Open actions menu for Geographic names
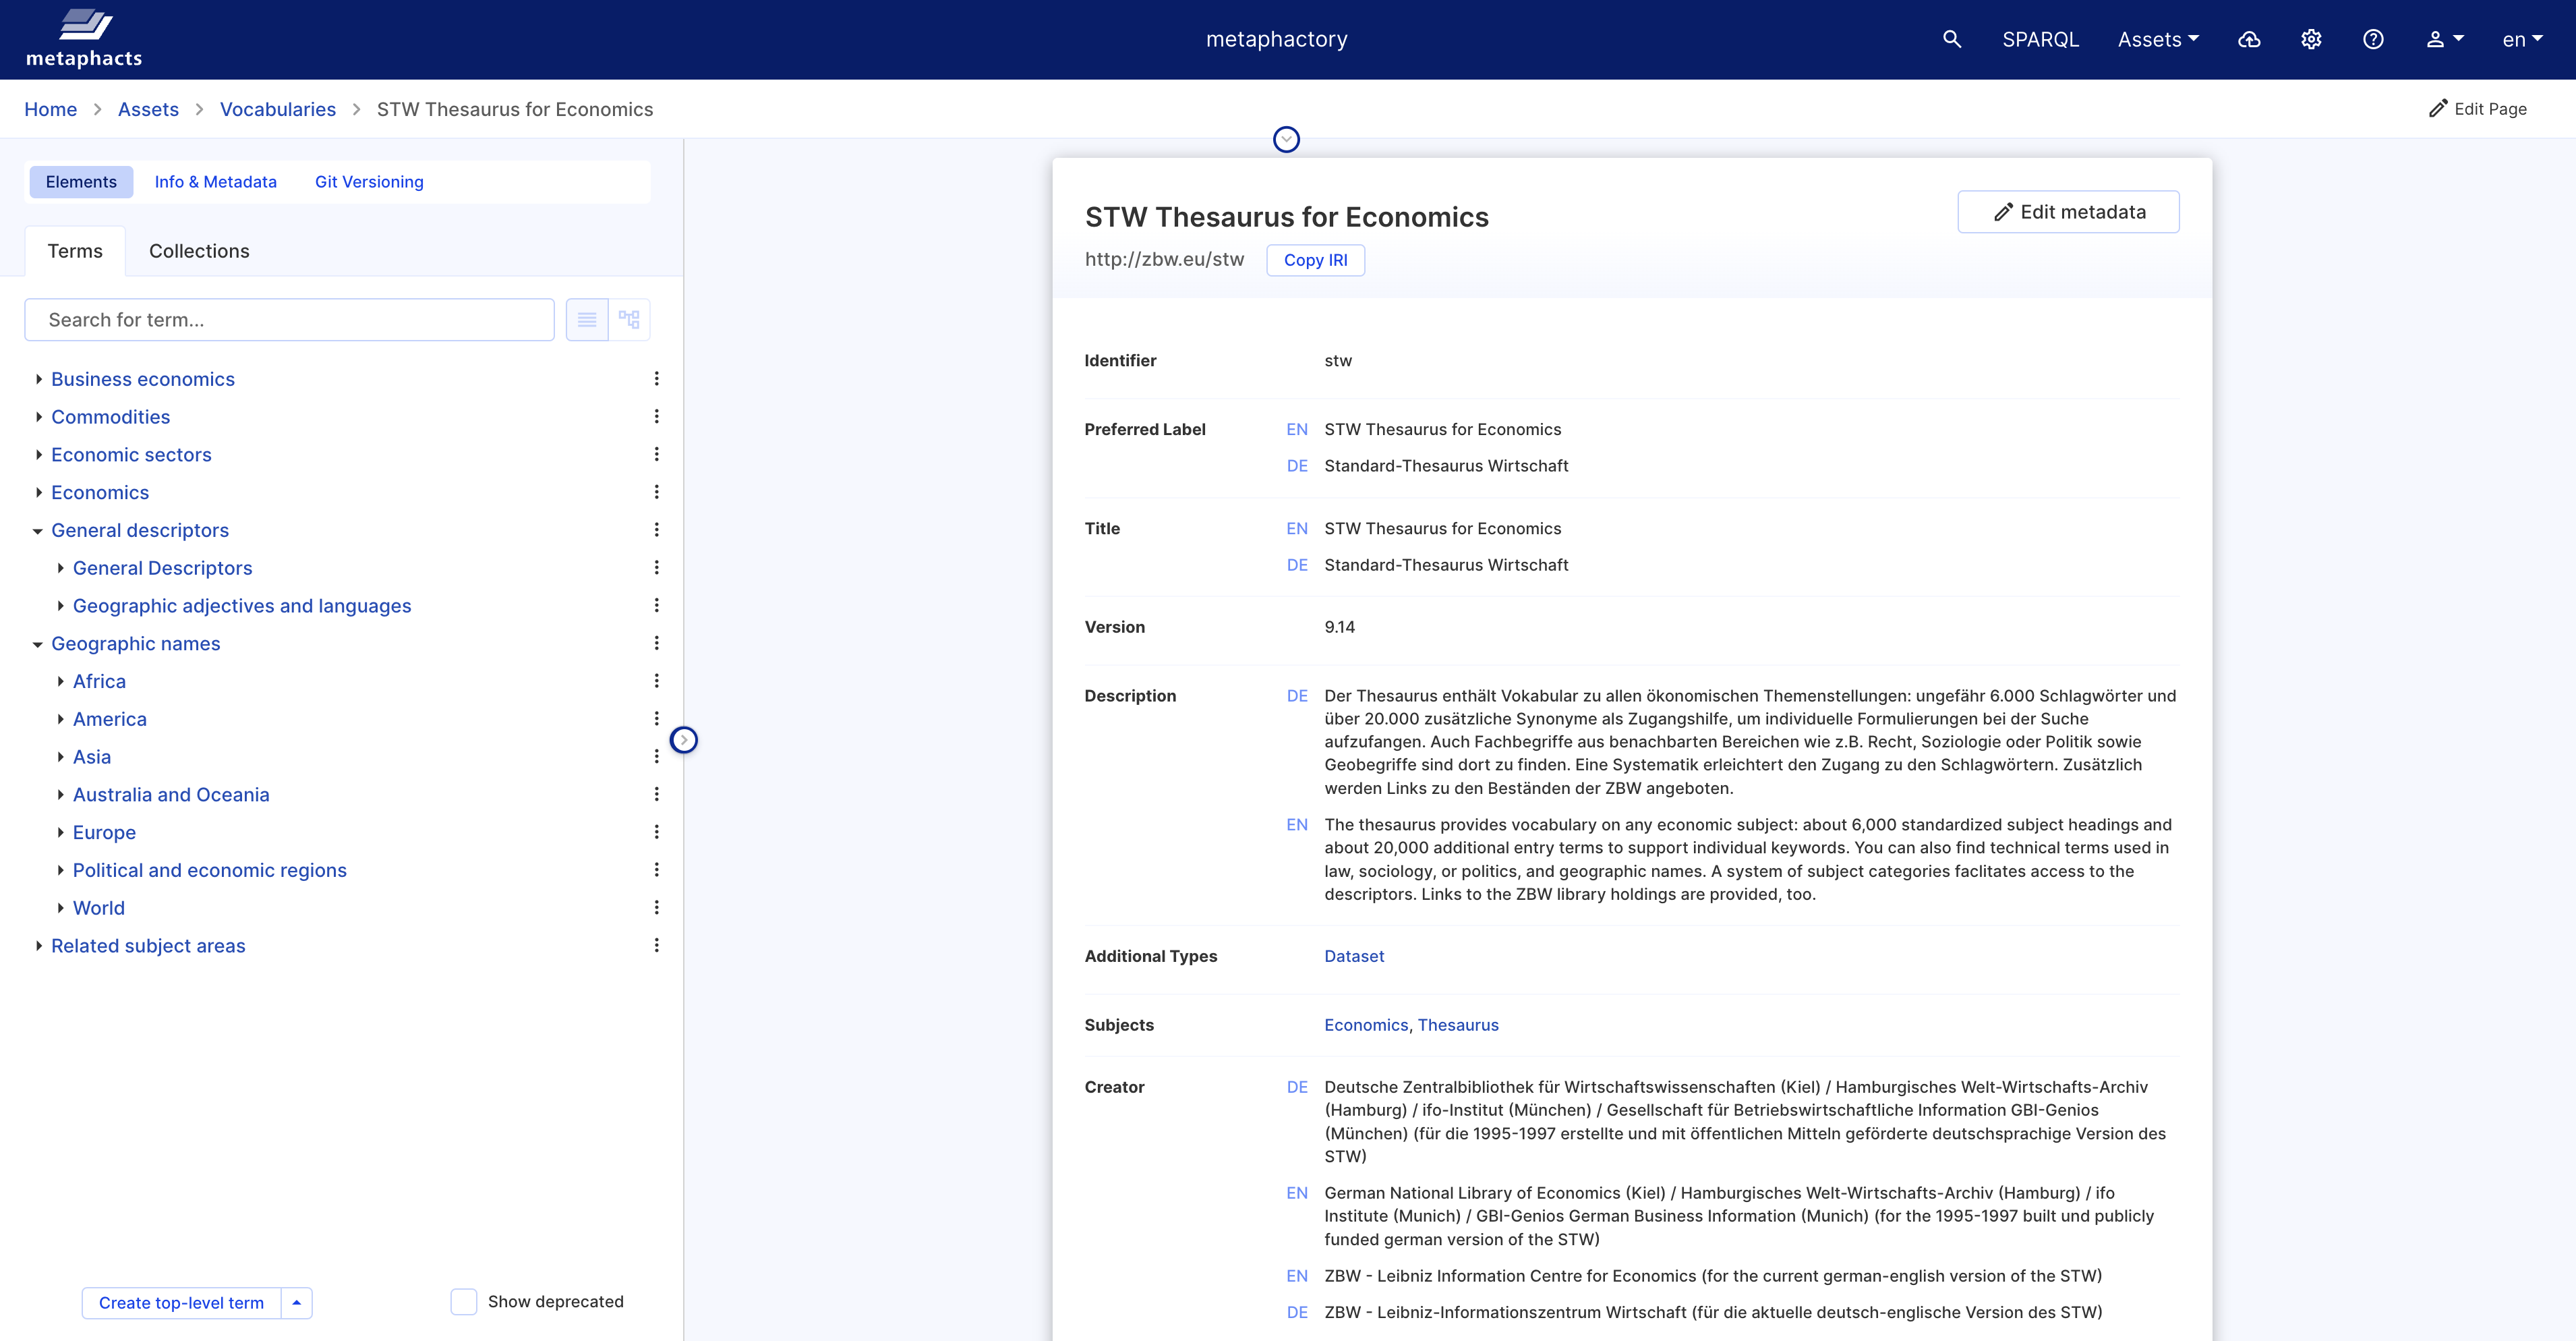The image size is (2576, 1341). pyautogui.click(x=656, y=644)
